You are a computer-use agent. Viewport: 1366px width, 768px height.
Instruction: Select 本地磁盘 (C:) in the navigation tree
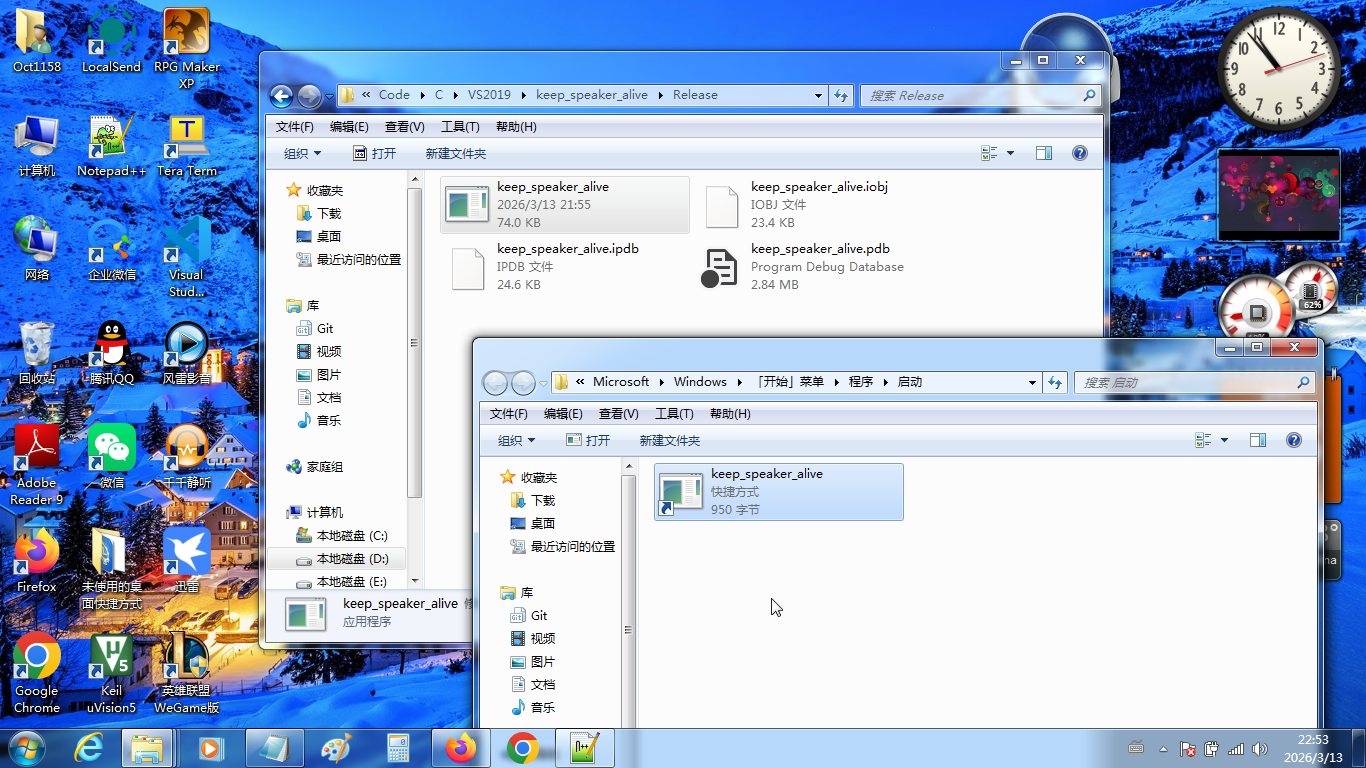point(351,536)
